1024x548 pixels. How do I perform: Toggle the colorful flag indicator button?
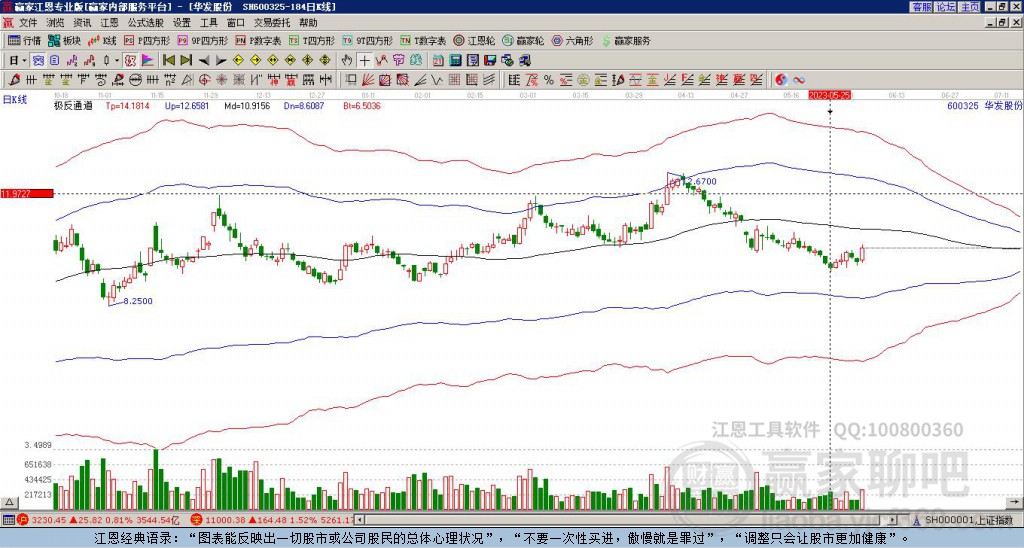tap(148, 61)
